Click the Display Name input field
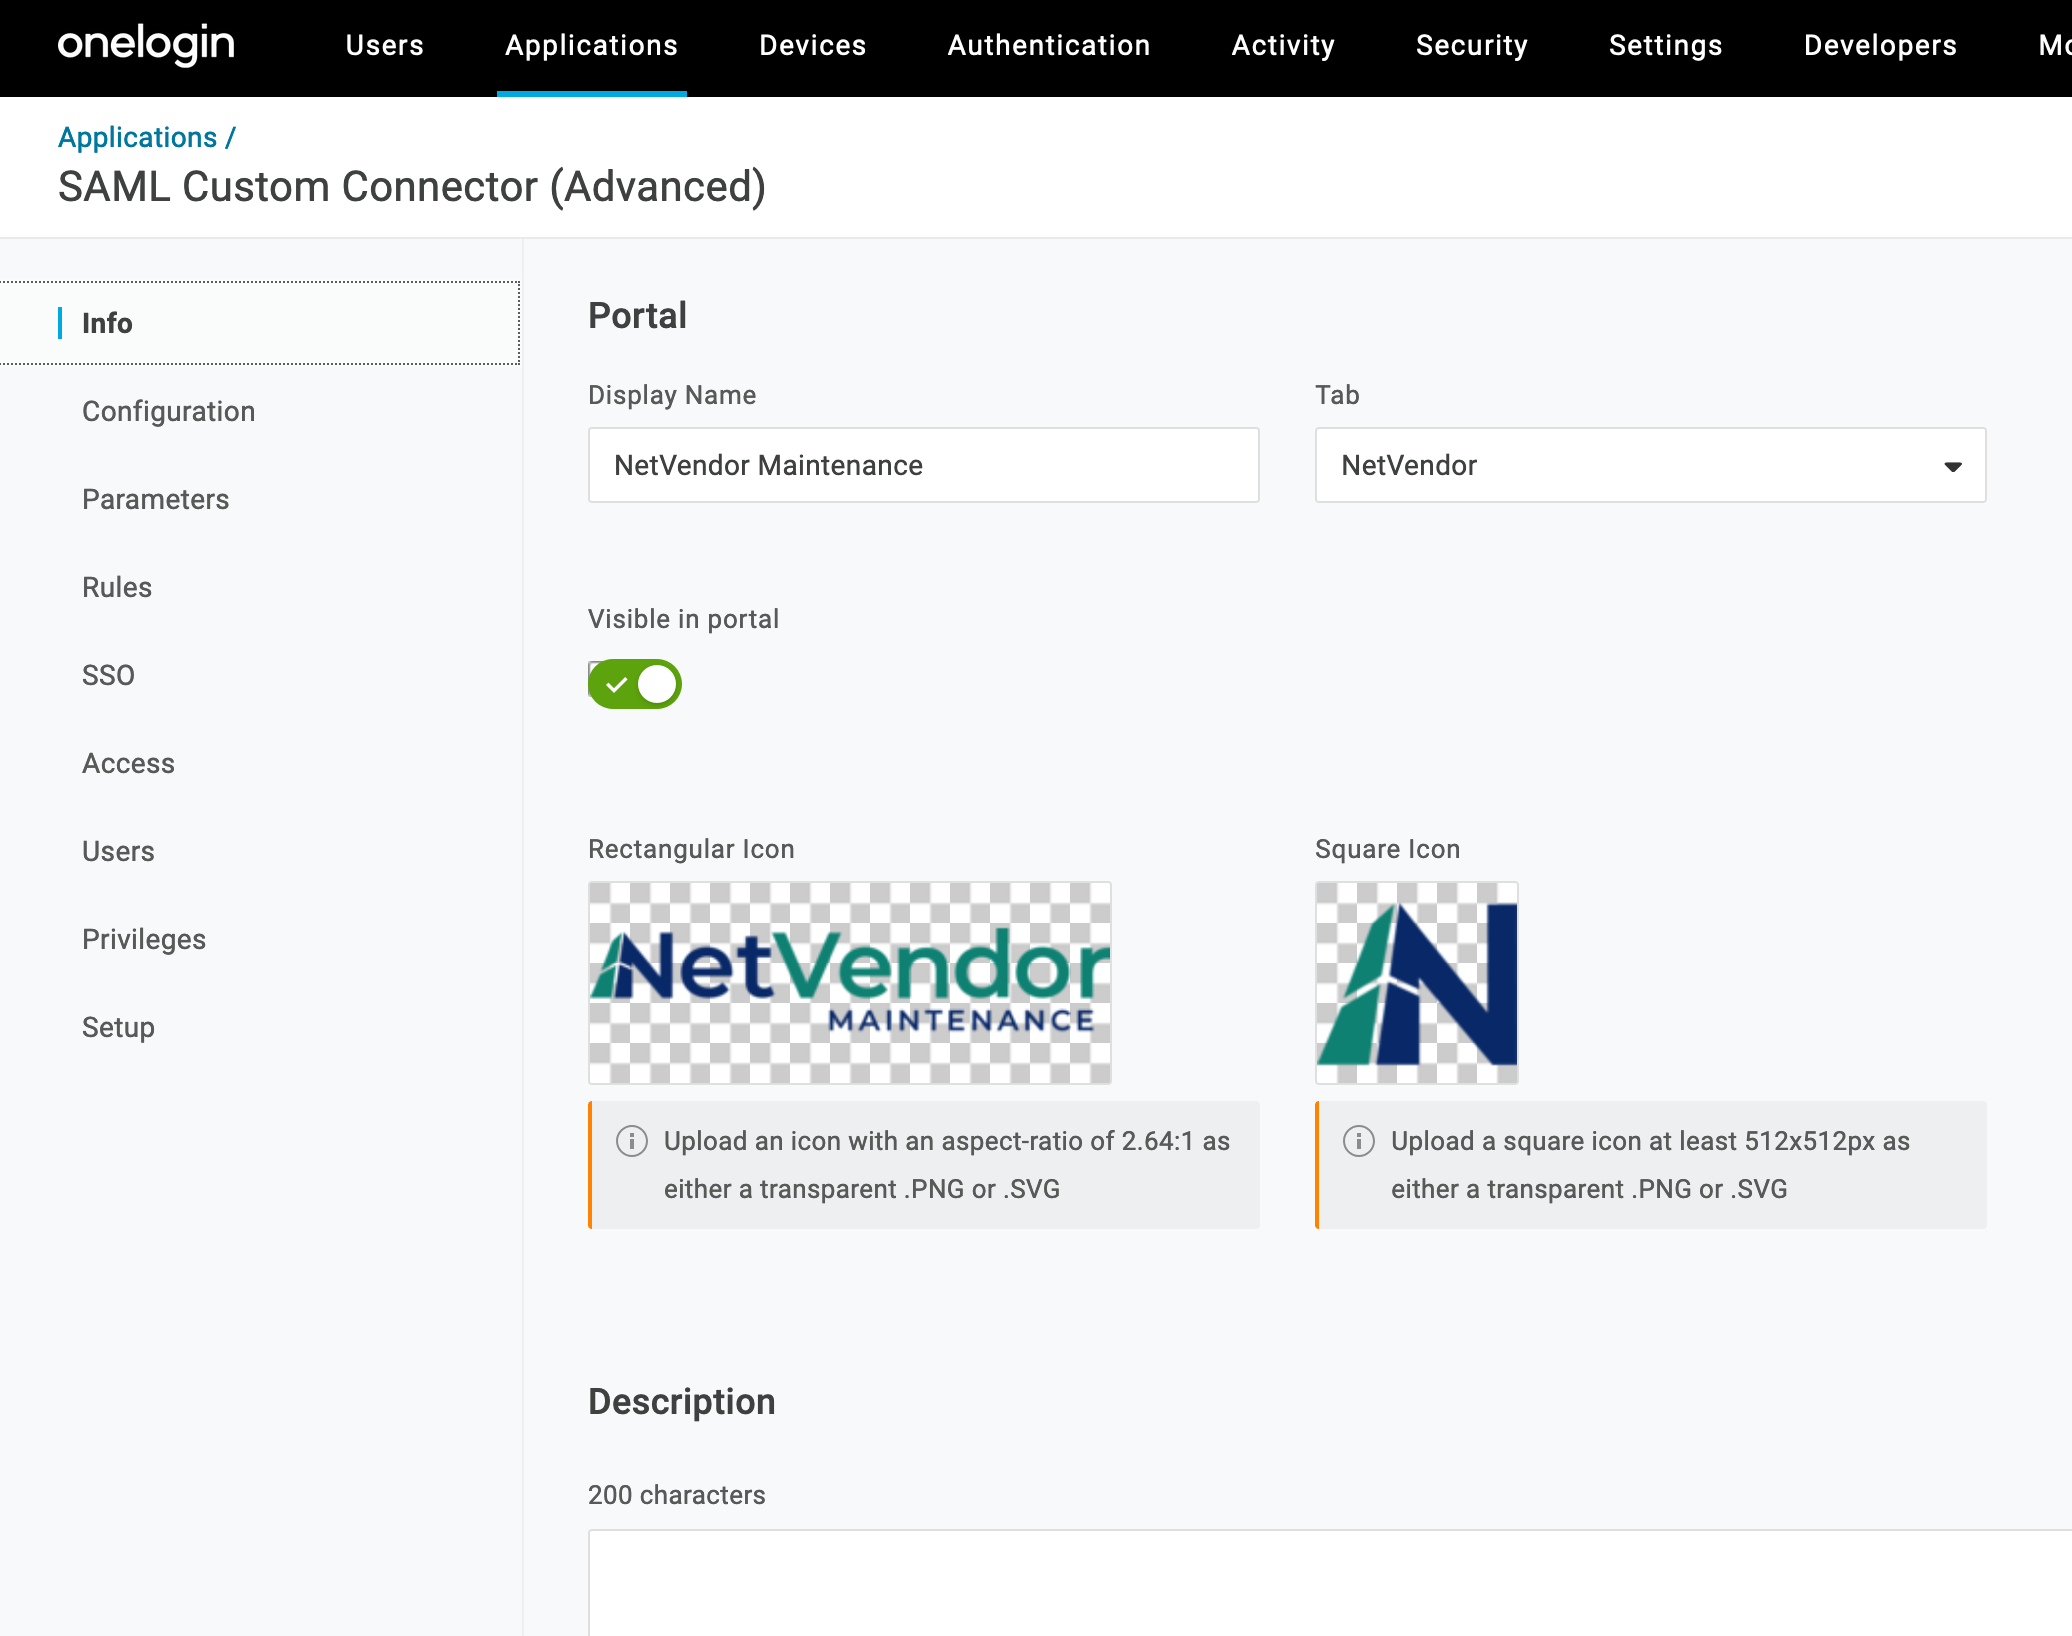The height and width of the screenshot is (1636, 2072). coord(923,465)
